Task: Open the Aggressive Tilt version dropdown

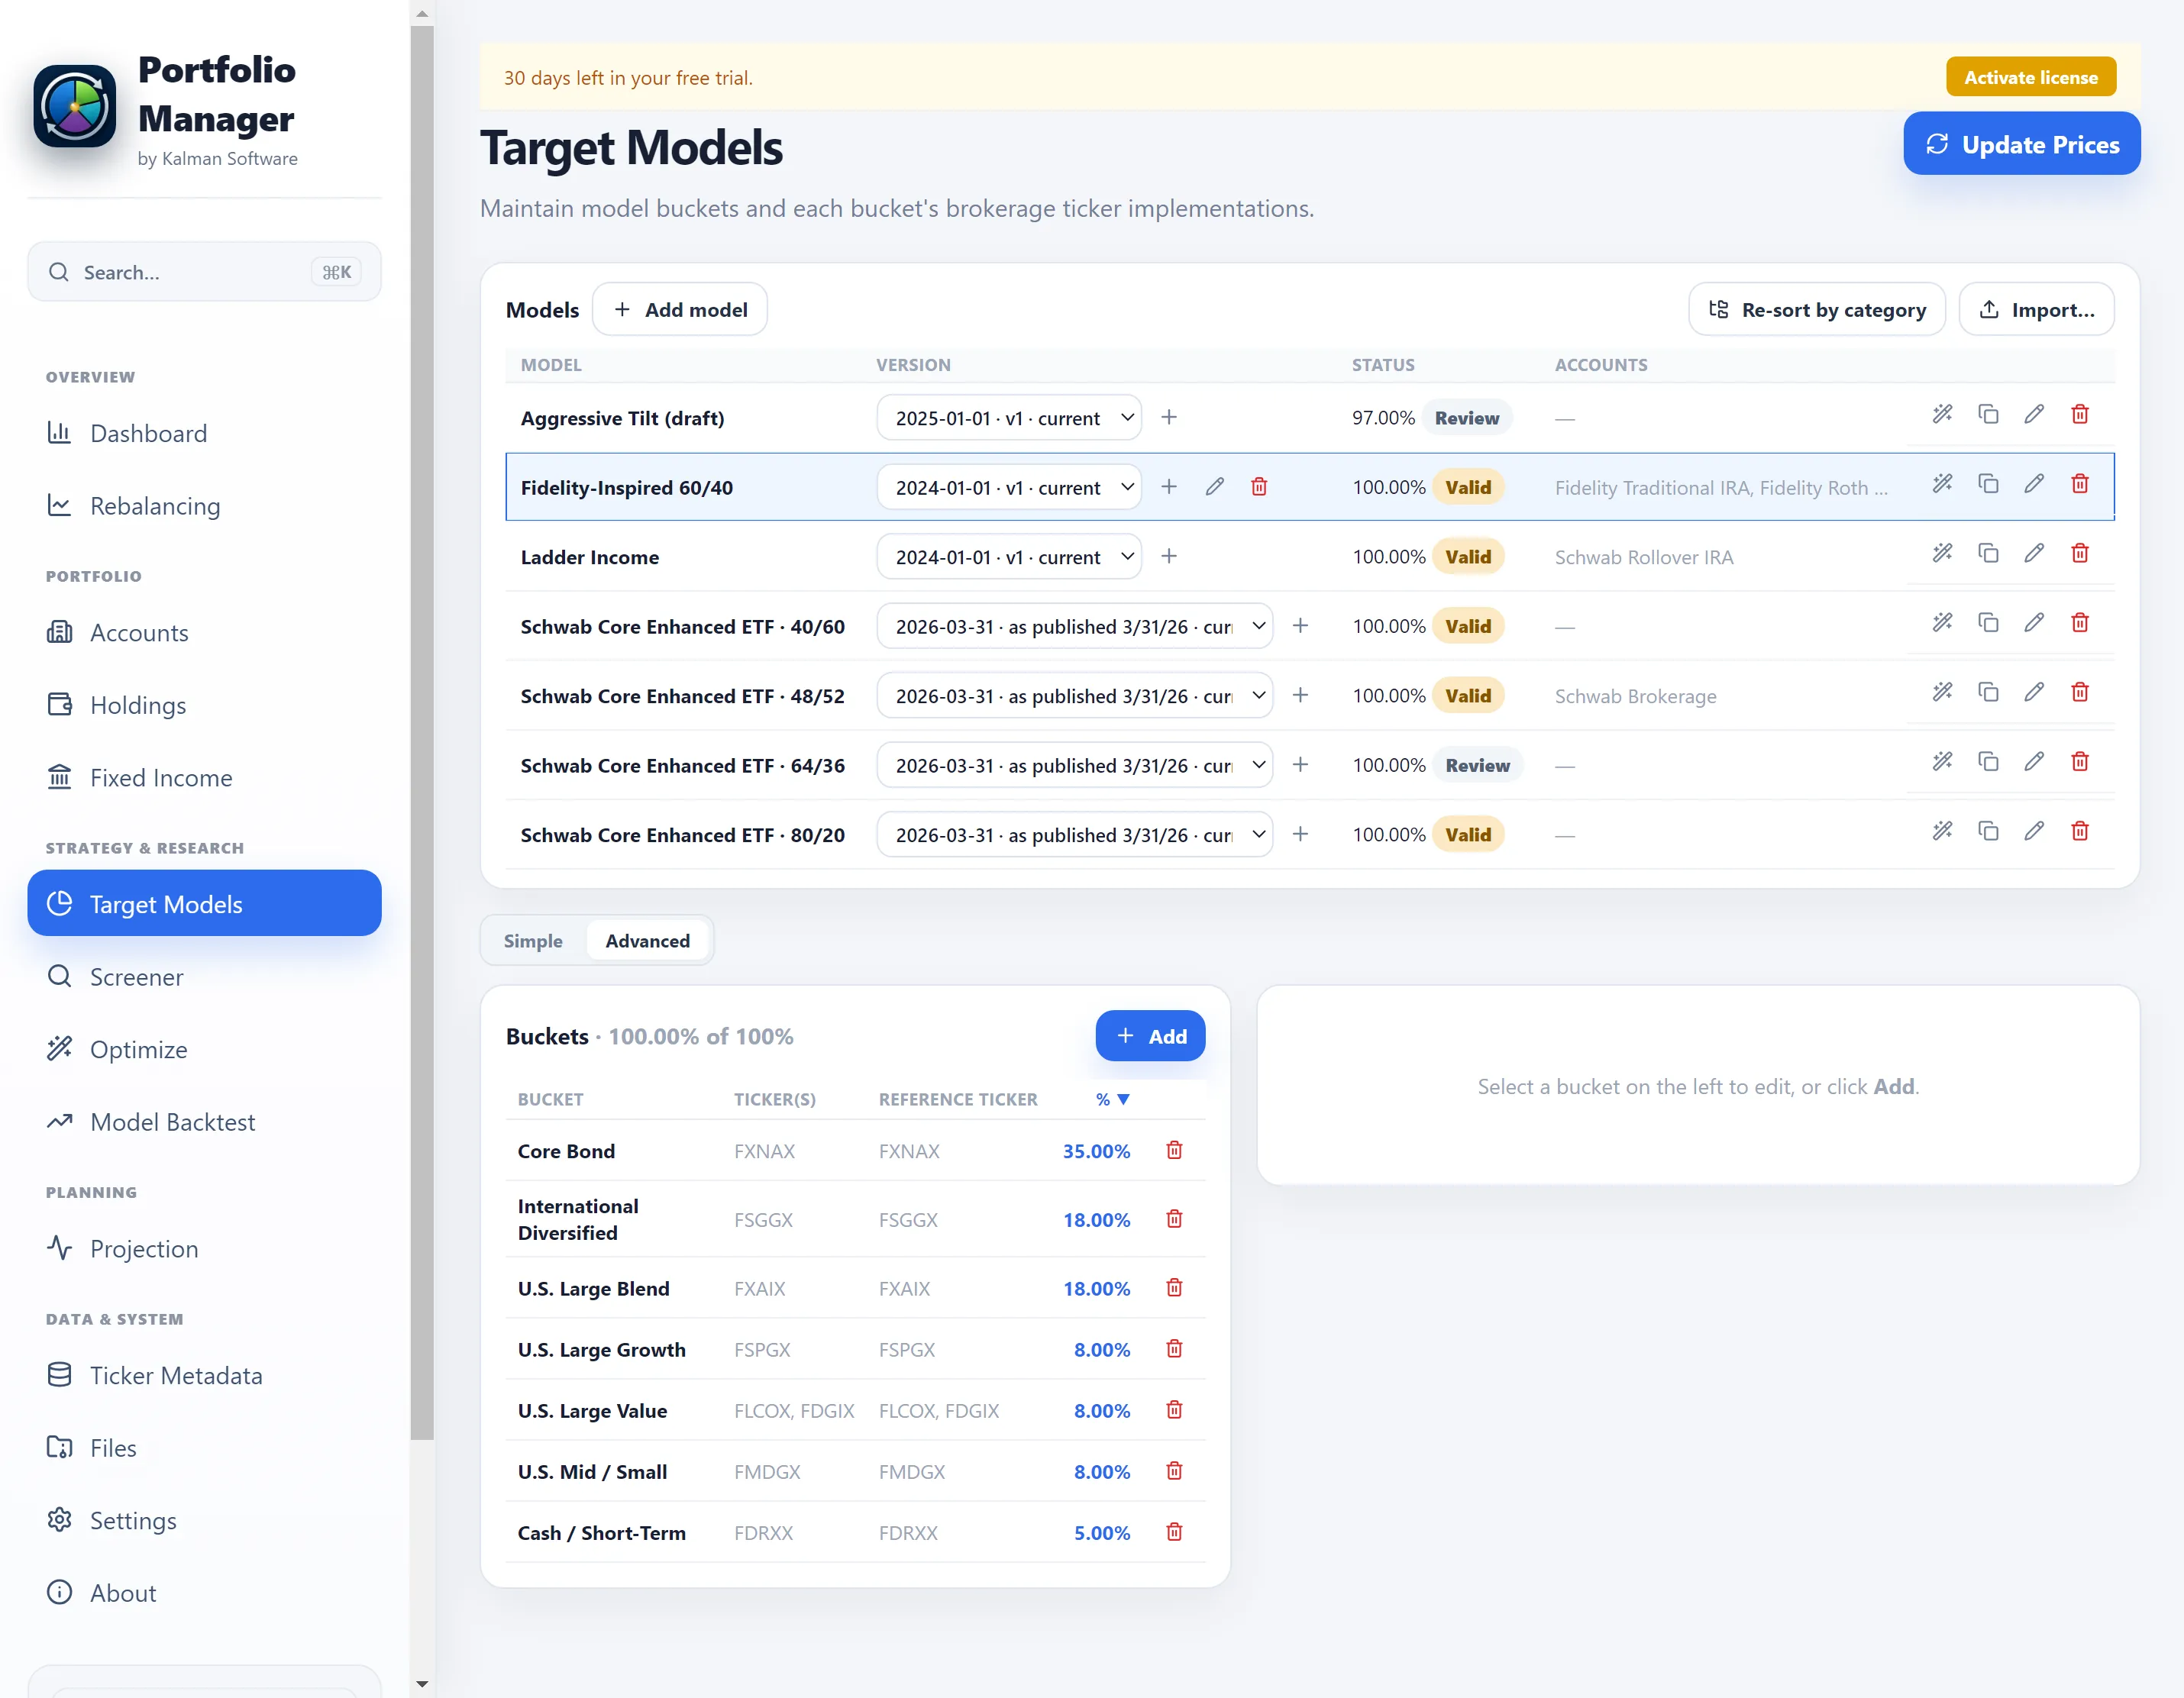Action: point(1009,418)
